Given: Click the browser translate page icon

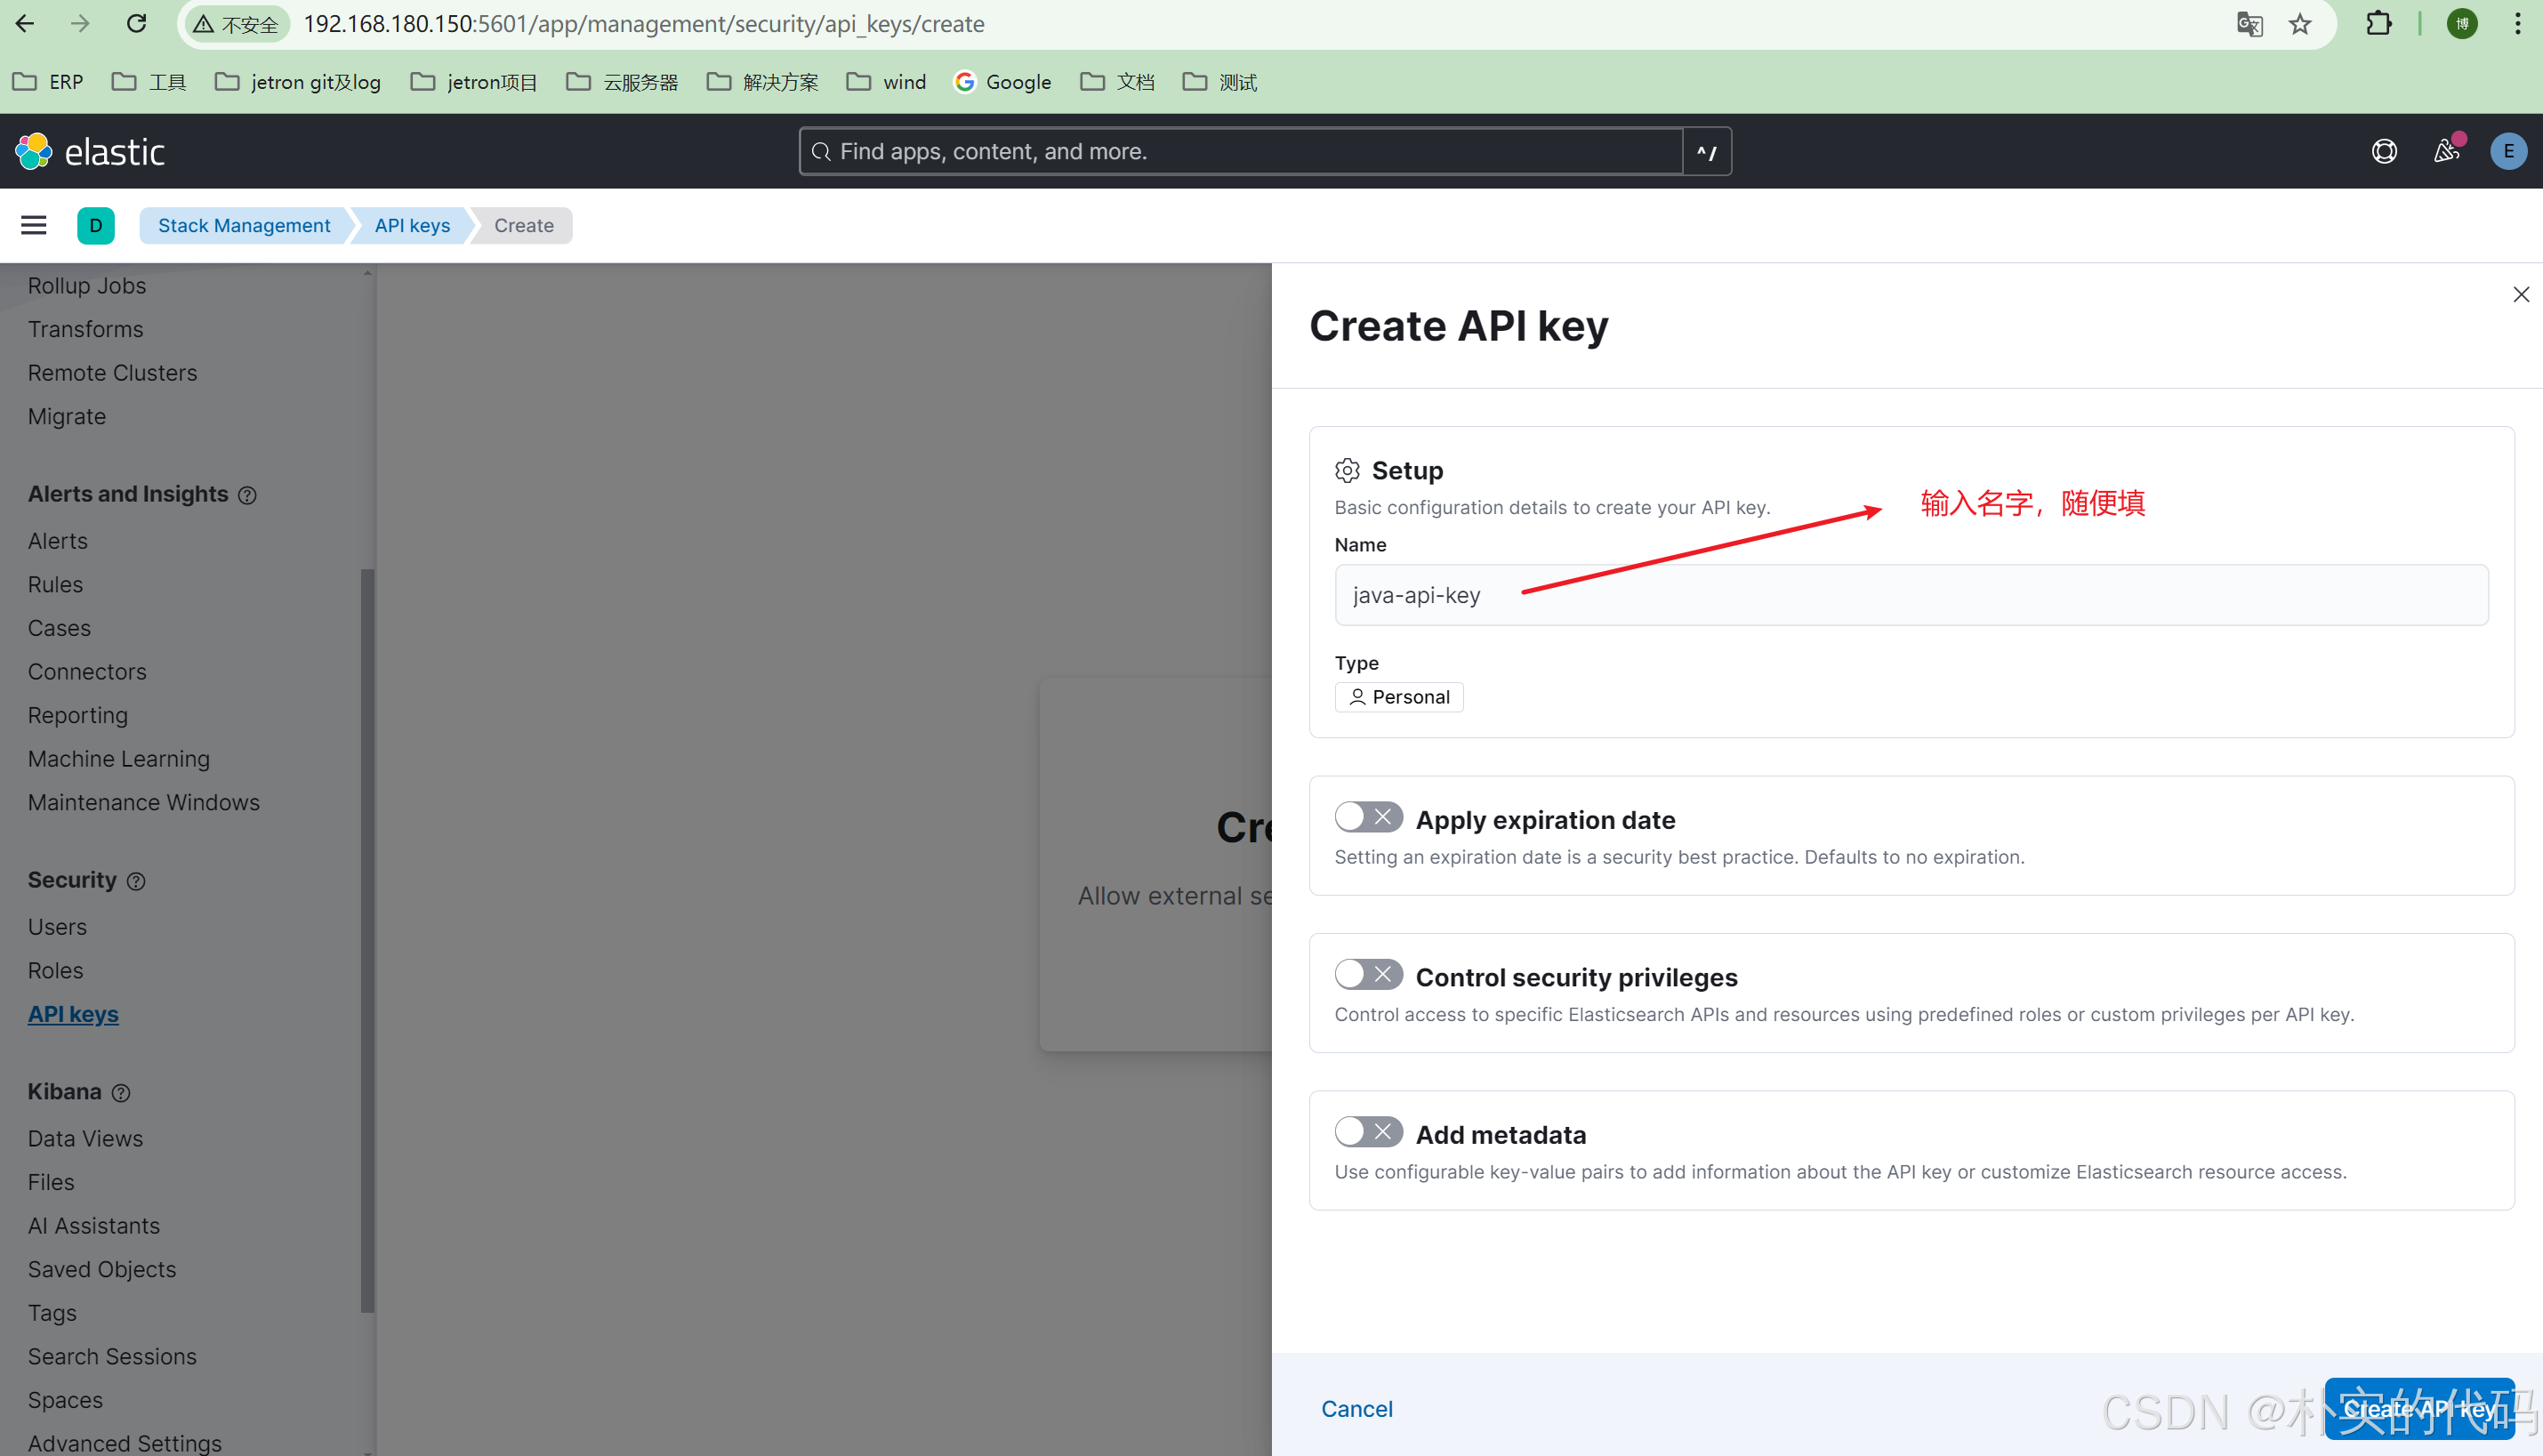Looking at the screenshot, I should tap(2249, 24).
